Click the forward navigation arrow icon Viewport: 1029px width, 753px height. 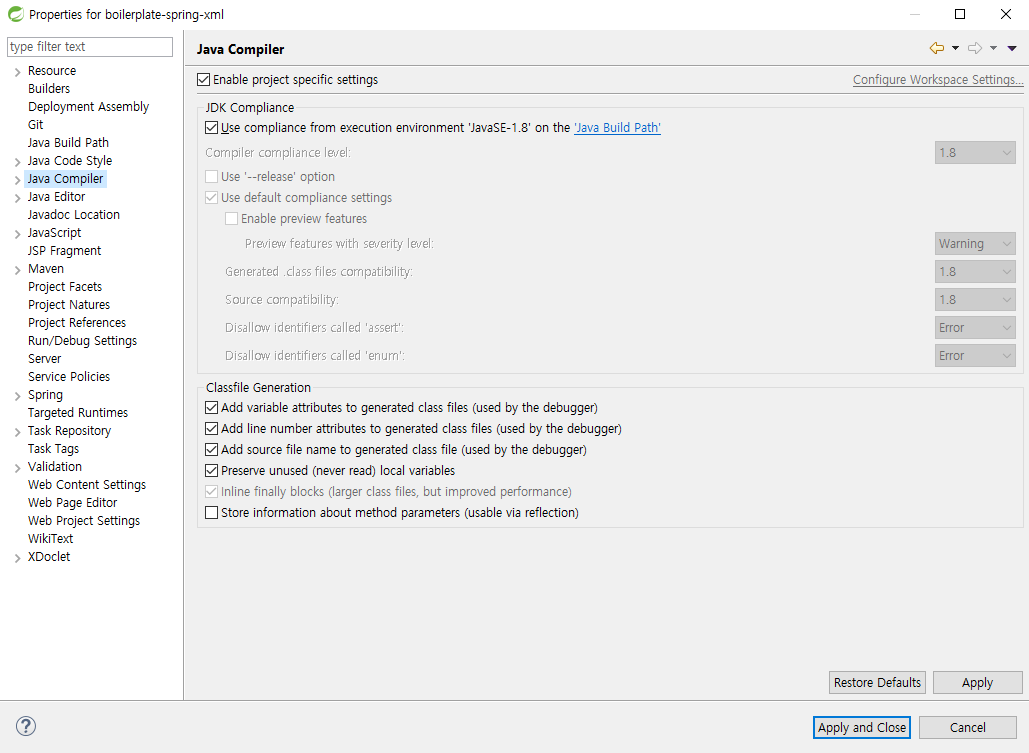click(x=975, y=48)
